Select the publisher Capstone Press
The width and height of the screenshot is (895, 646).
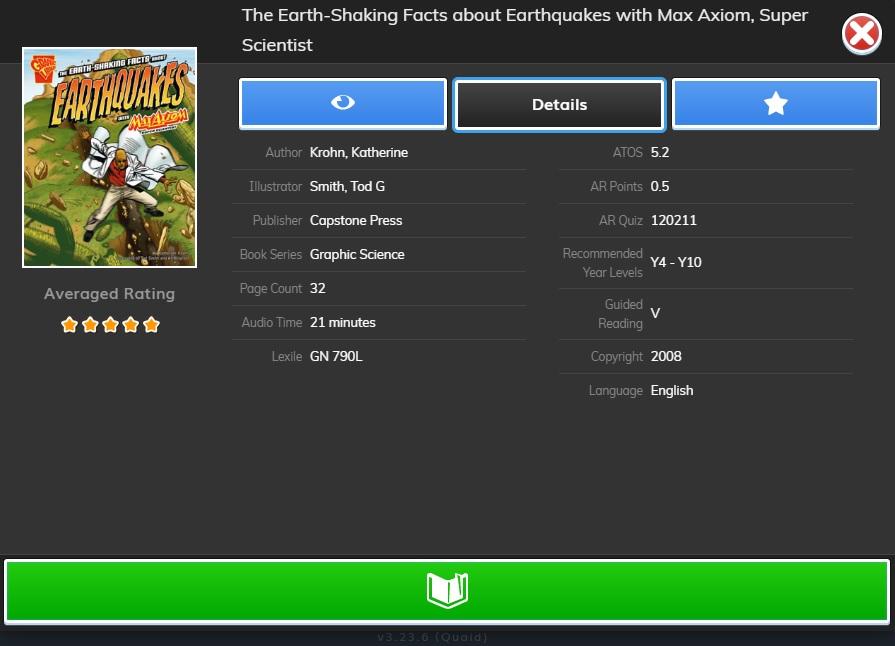[356, 221]
